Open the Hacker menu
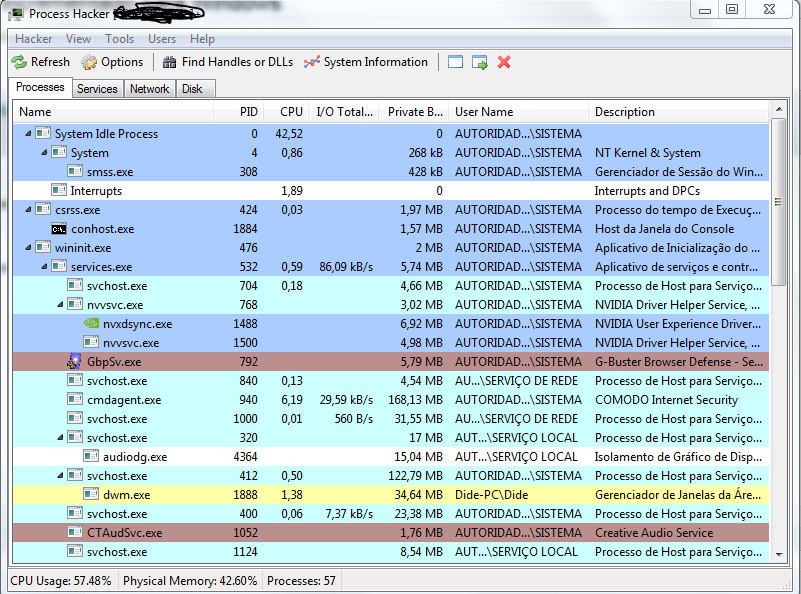 pyautogui.click(x=33, y=39)
